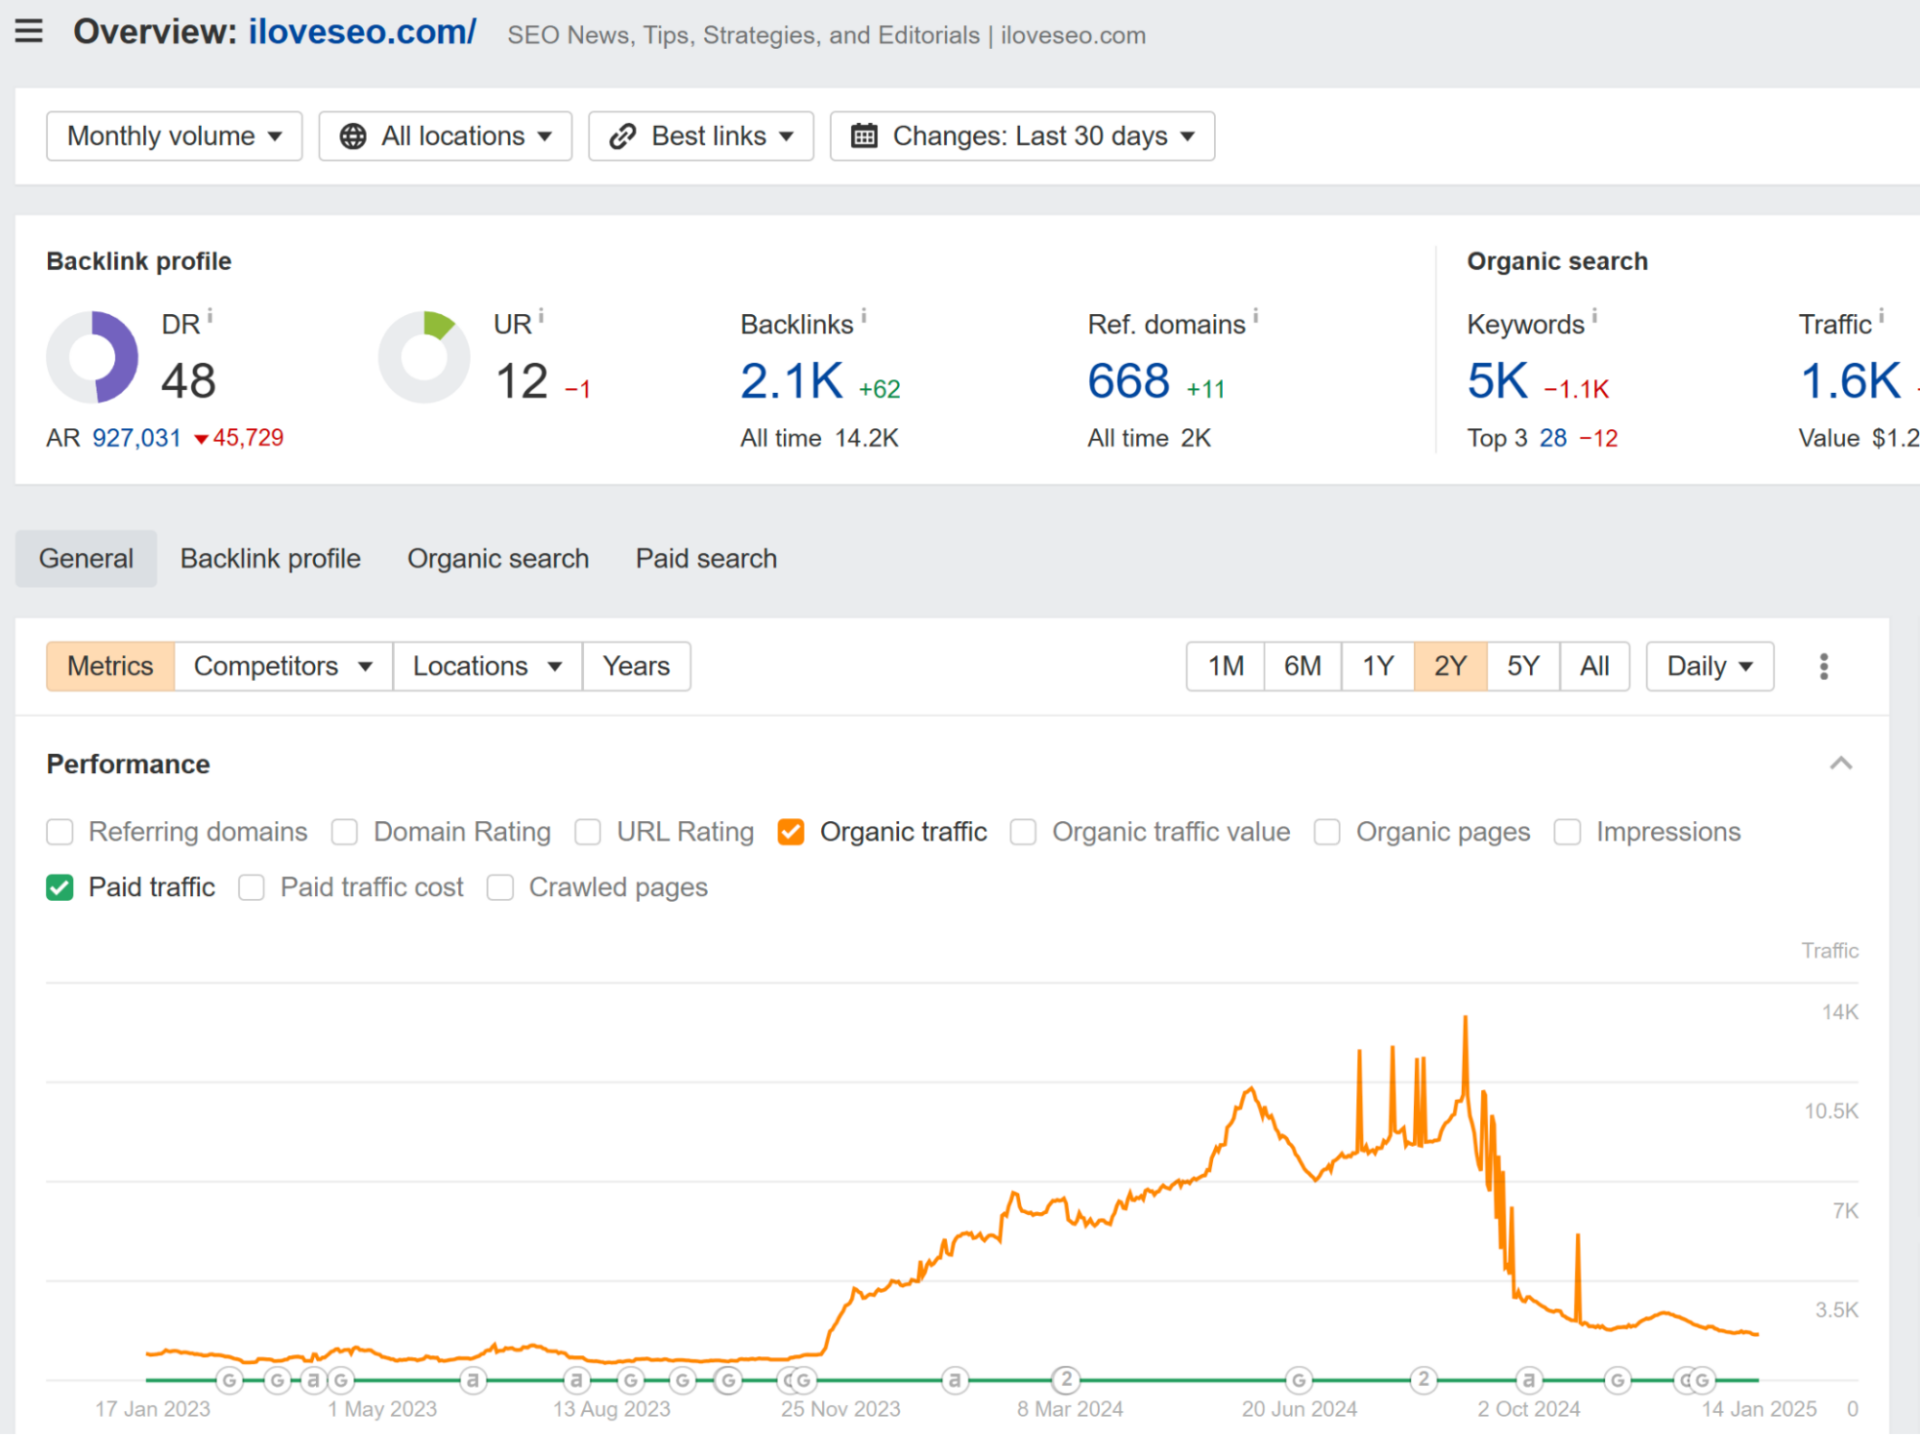
Task: Click the orange organic traffic peak on chart
Action: tap(1466, 1020)
